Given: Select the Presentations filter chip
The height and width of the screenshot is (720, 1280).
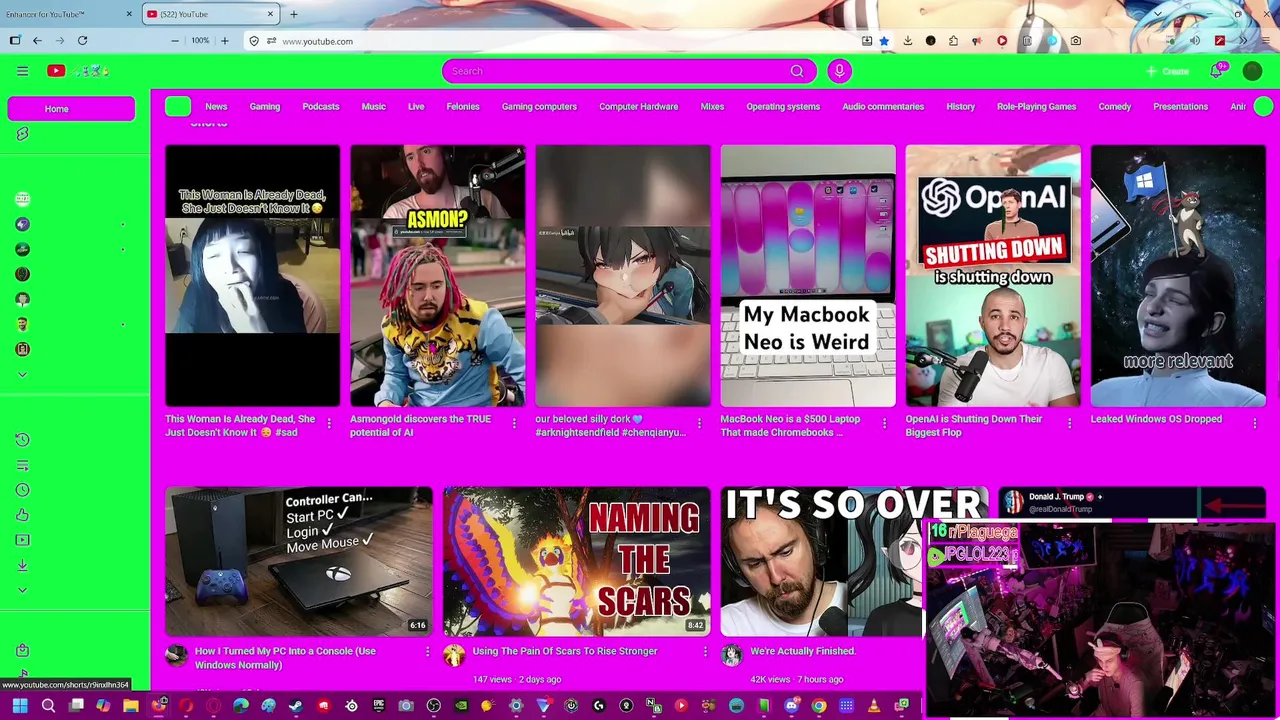Looking at the screenshot, I should [x=1180, y=107].
